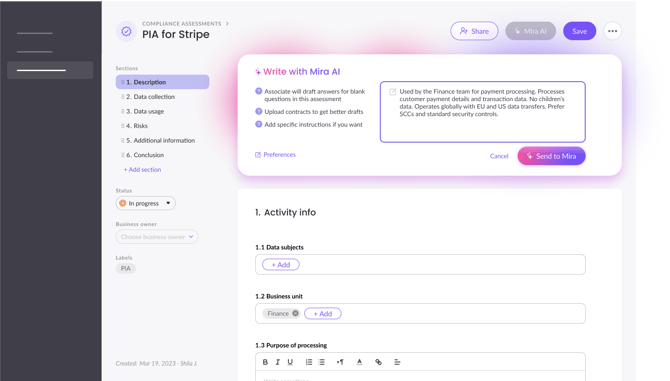670x381 pixels.
Task: Toggle bold formatting in Purpose of processing
Action: click(265, 362)
